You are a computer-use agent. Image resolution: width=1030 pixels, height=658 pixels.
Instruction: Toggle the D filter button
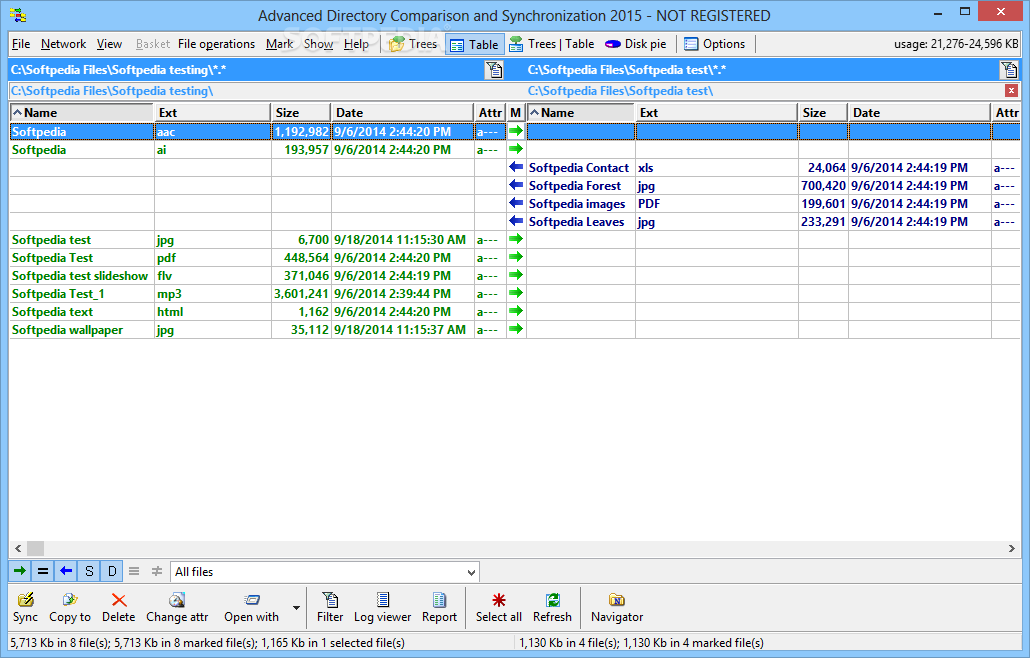112,571
